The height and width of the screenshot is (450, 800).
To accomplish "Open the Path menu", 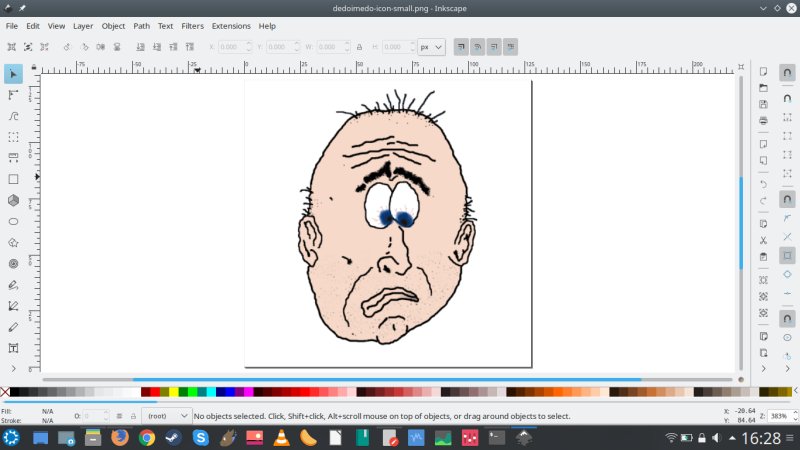I will pos(141,25).
